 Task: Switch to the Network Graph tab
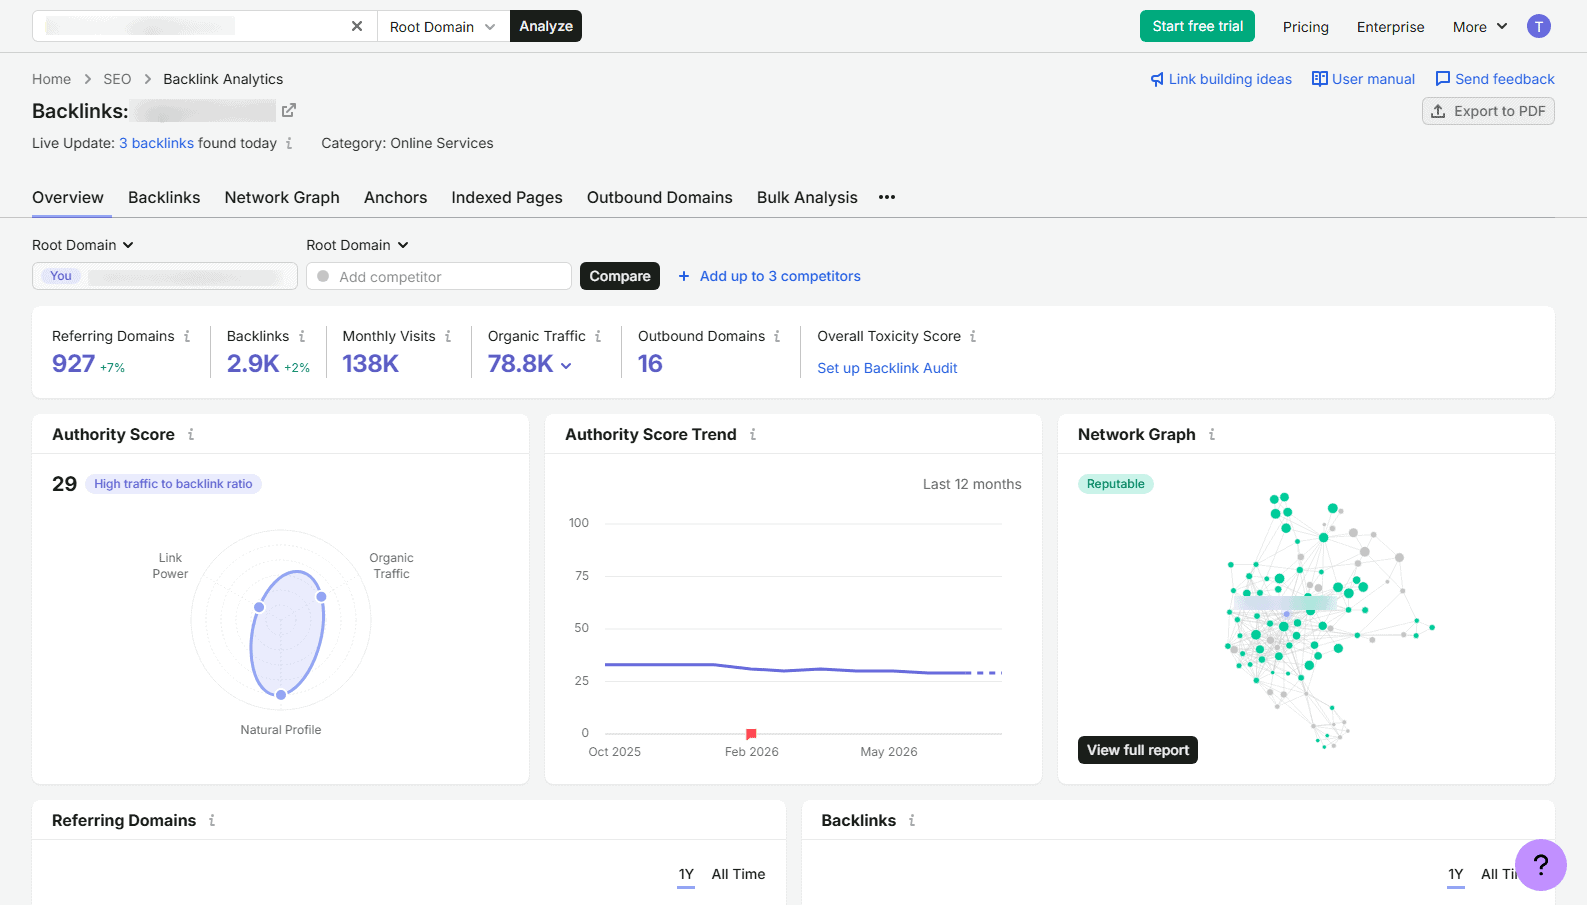(282, 197)
